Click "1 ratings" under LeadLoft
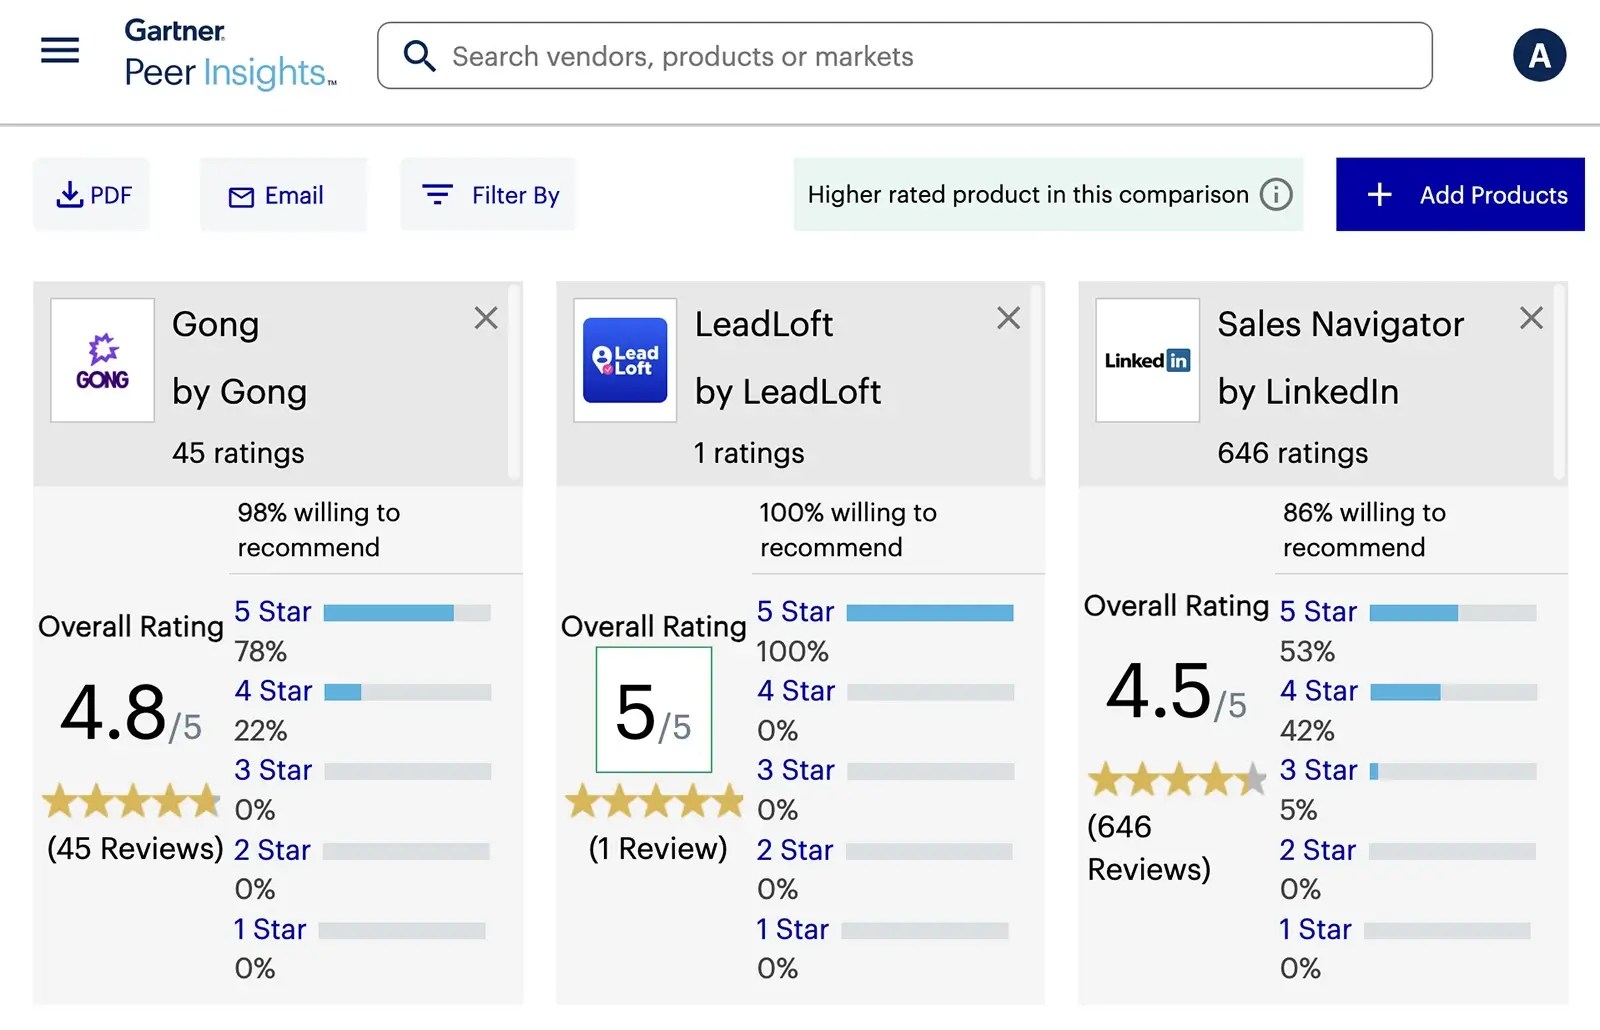This screenshot has width=1600, height=1030. point(749,453)
